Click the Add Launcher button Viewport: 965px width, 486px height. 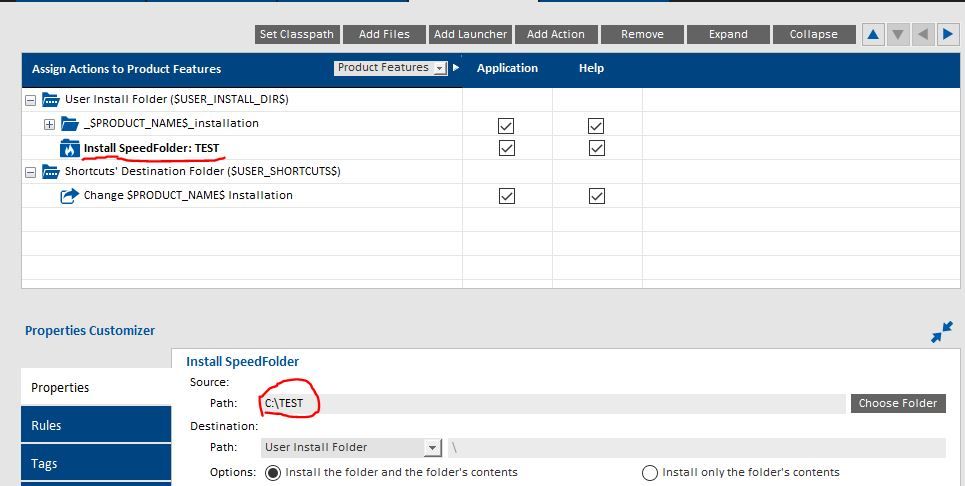click(470, 34)
